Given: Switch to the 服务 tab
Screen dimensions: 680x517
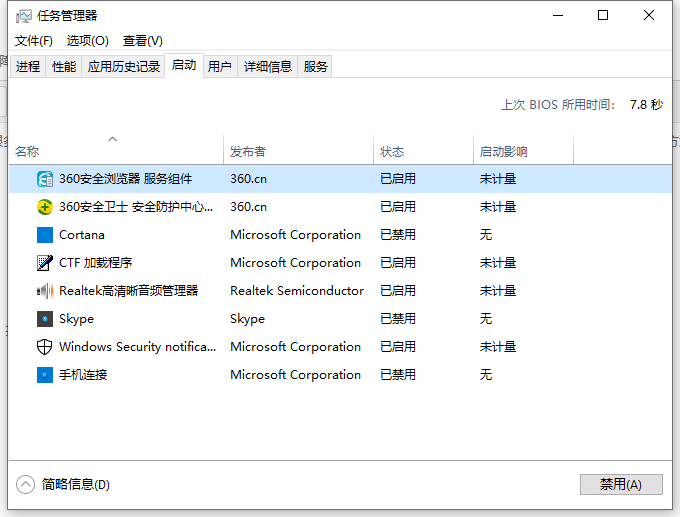Looking at the screenshot, I should [316, 67].
